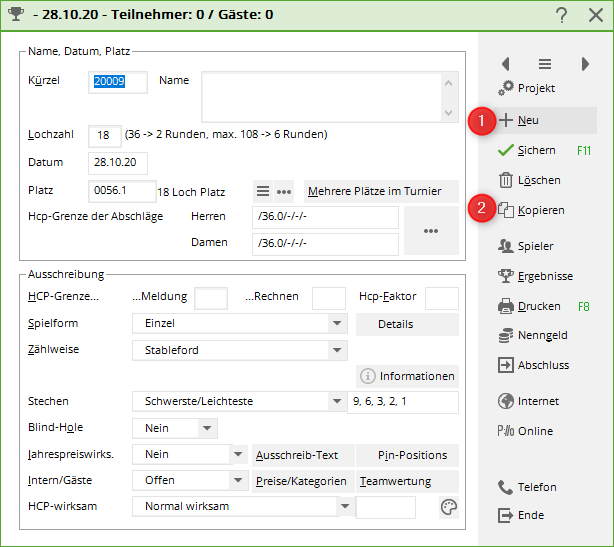Click into the tournament Name text field
Viewport: 614px width, 547px height.
tap(320, 96)
